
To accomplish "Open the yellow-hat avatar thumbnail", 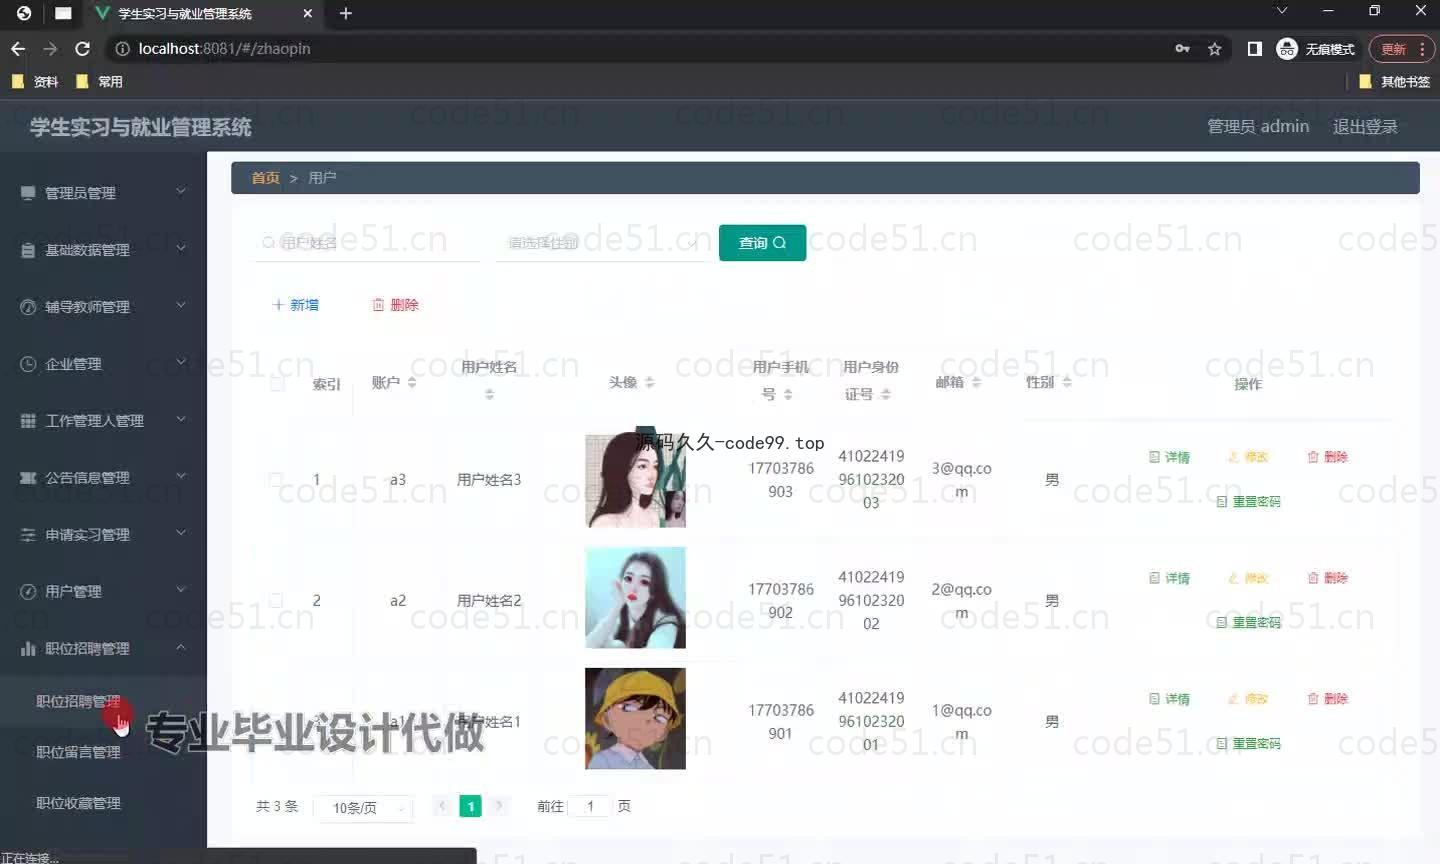I will click(635, 718).
